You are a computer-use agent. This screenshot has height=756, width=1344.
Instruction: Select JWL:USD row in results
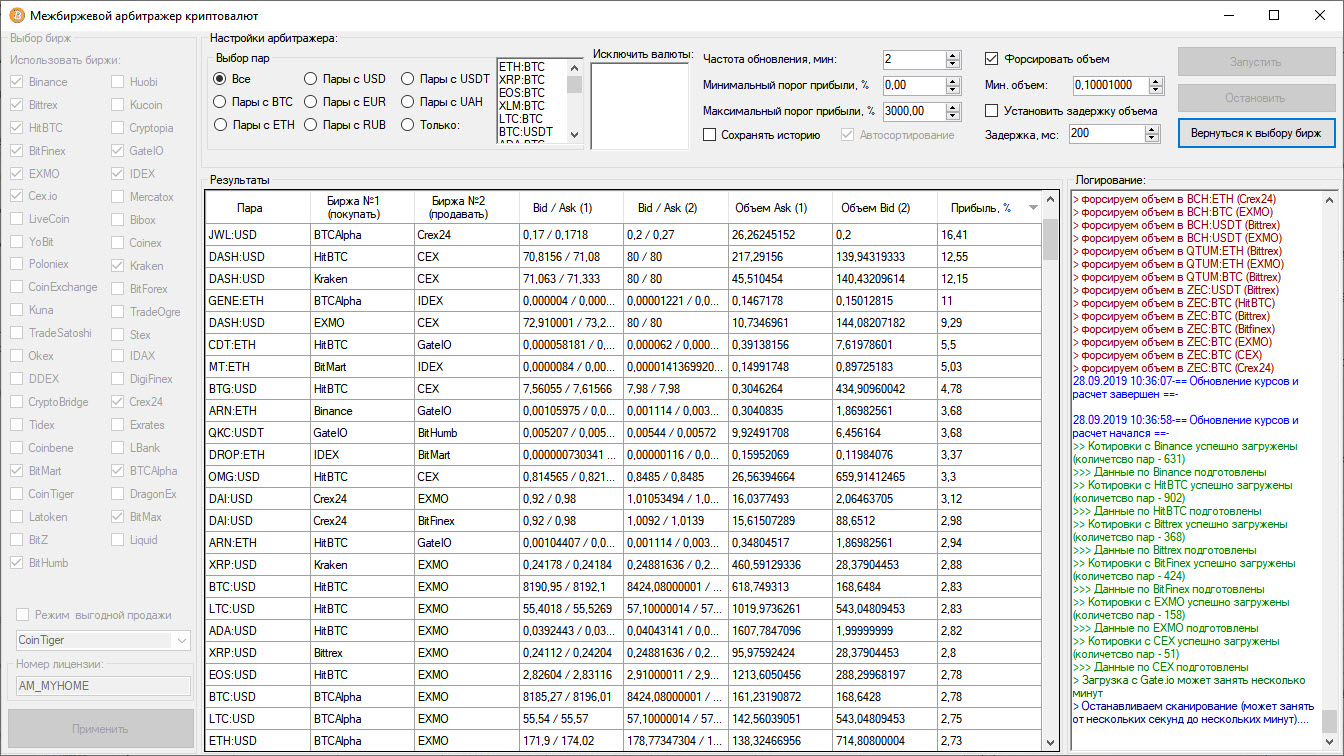623,235
